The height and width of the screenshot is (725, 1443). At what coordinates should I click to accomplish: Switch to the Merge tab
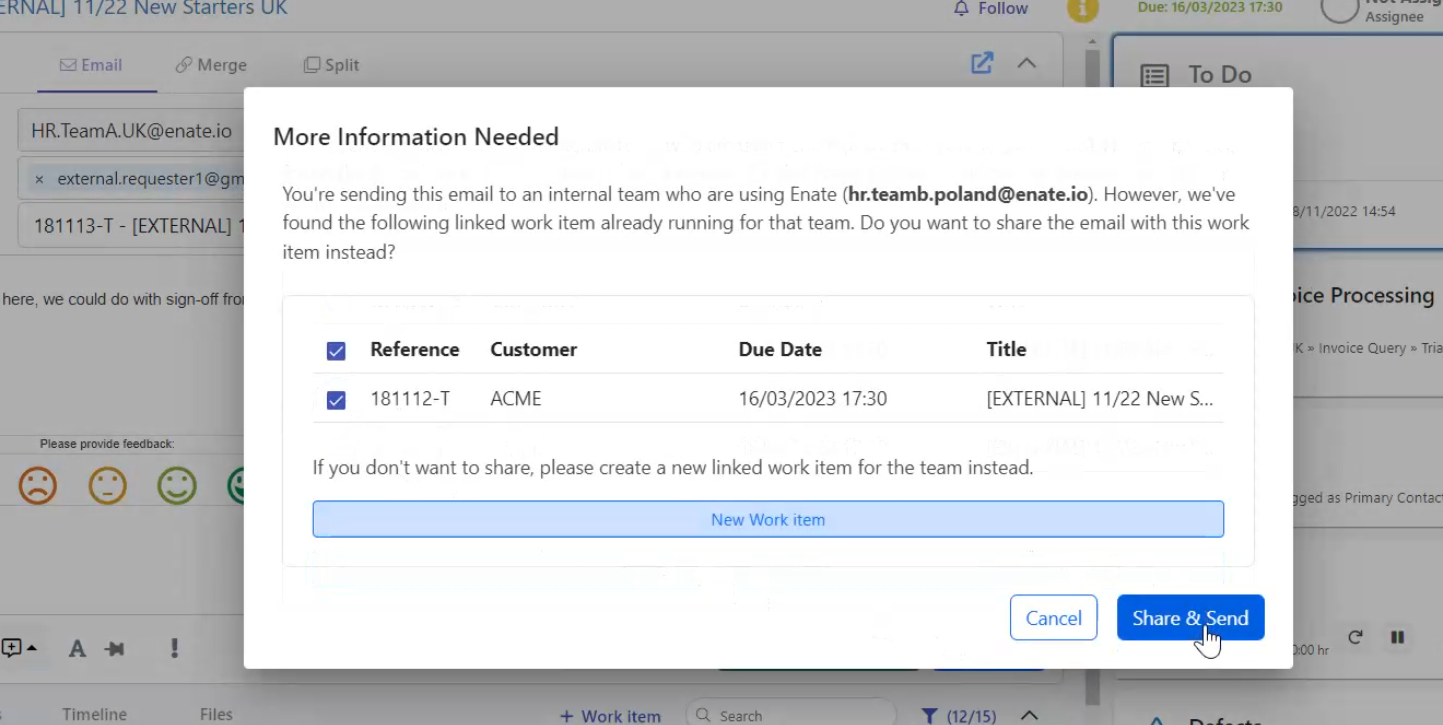click(x=210, y=65)
